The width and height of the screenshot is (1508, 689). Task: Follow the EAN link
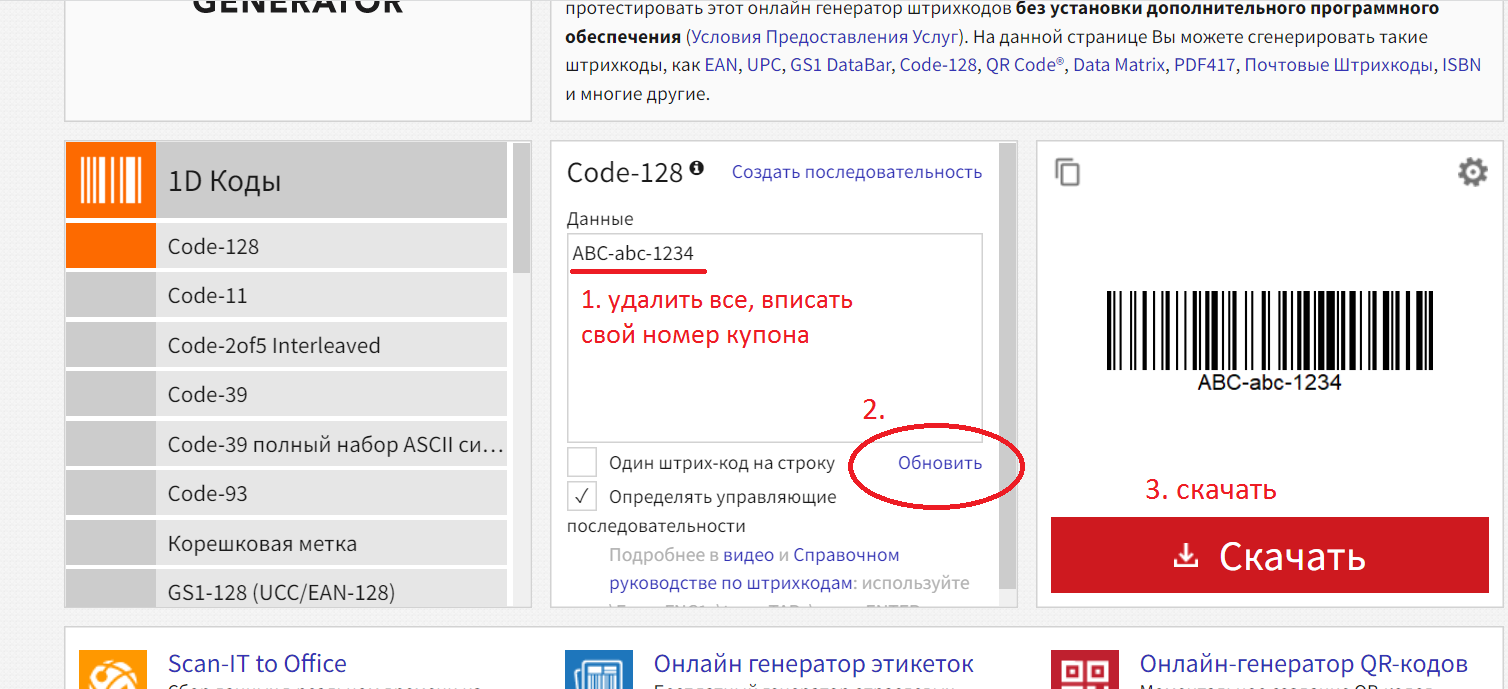[x=721, y=65]
